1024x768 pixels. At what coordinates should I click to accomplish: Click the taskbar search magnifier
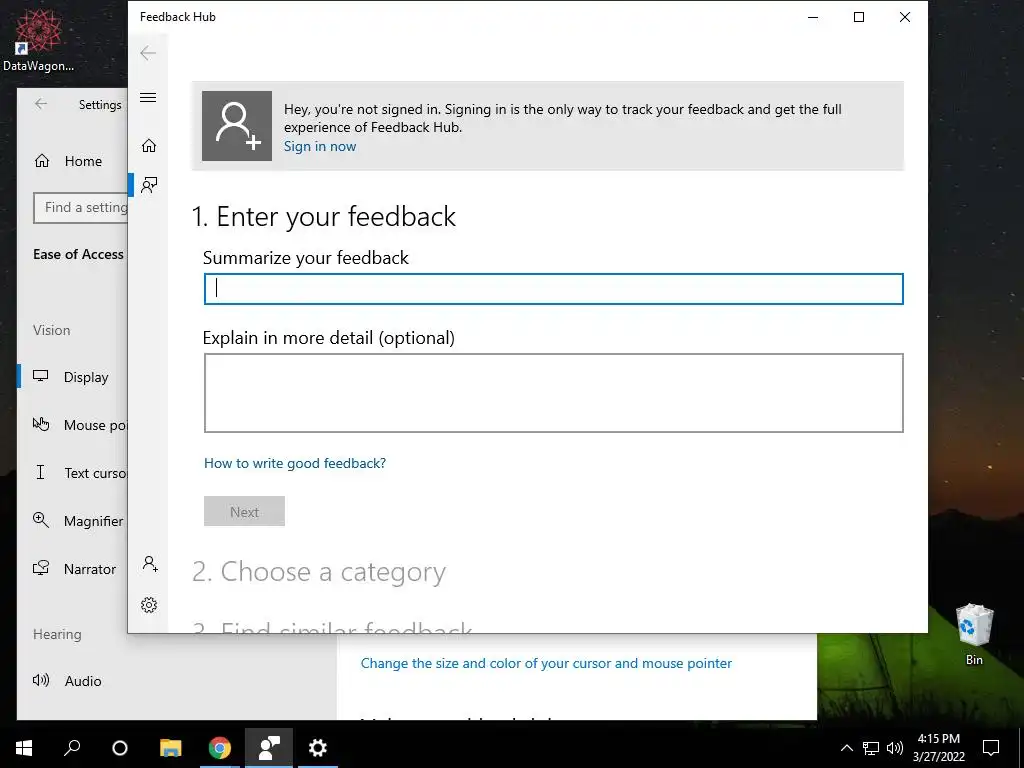click(x=72, y=748)
